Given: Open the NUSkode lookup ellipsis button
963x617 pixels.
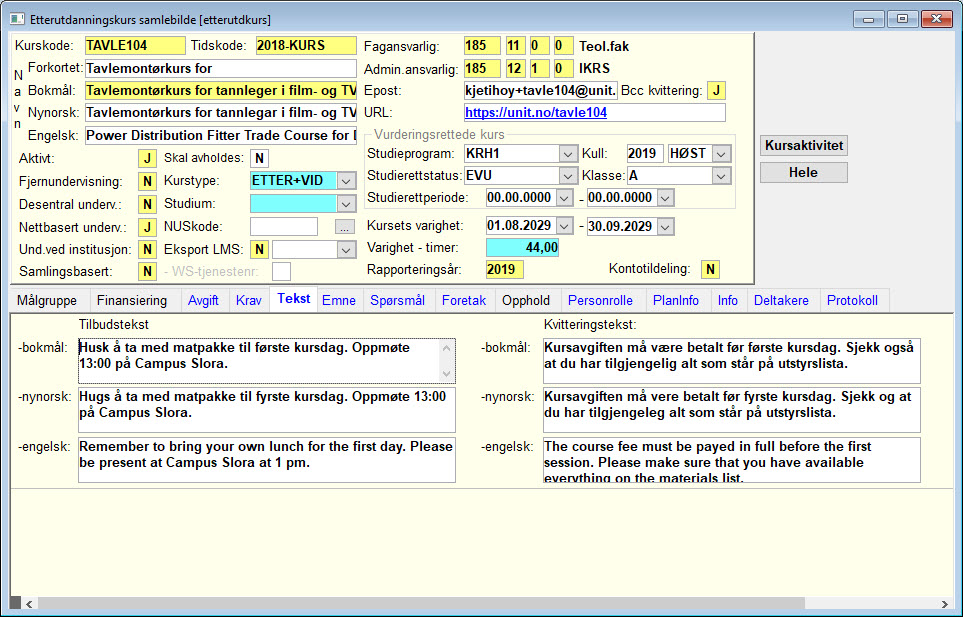Looking at the screenshot, I should (x=345, y=227).
